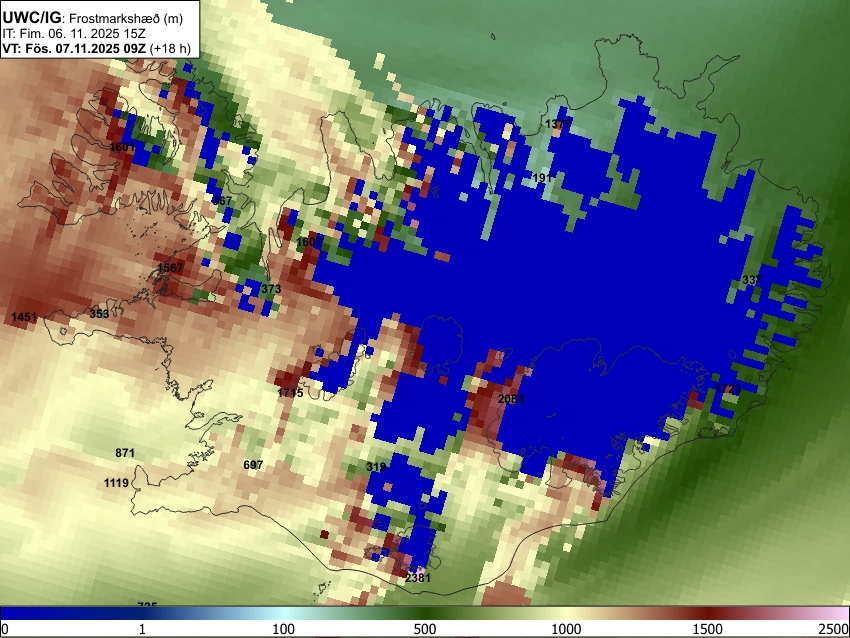850x638 pixels.
Task: Click the map value 191
Action: [x=542, y=178]
